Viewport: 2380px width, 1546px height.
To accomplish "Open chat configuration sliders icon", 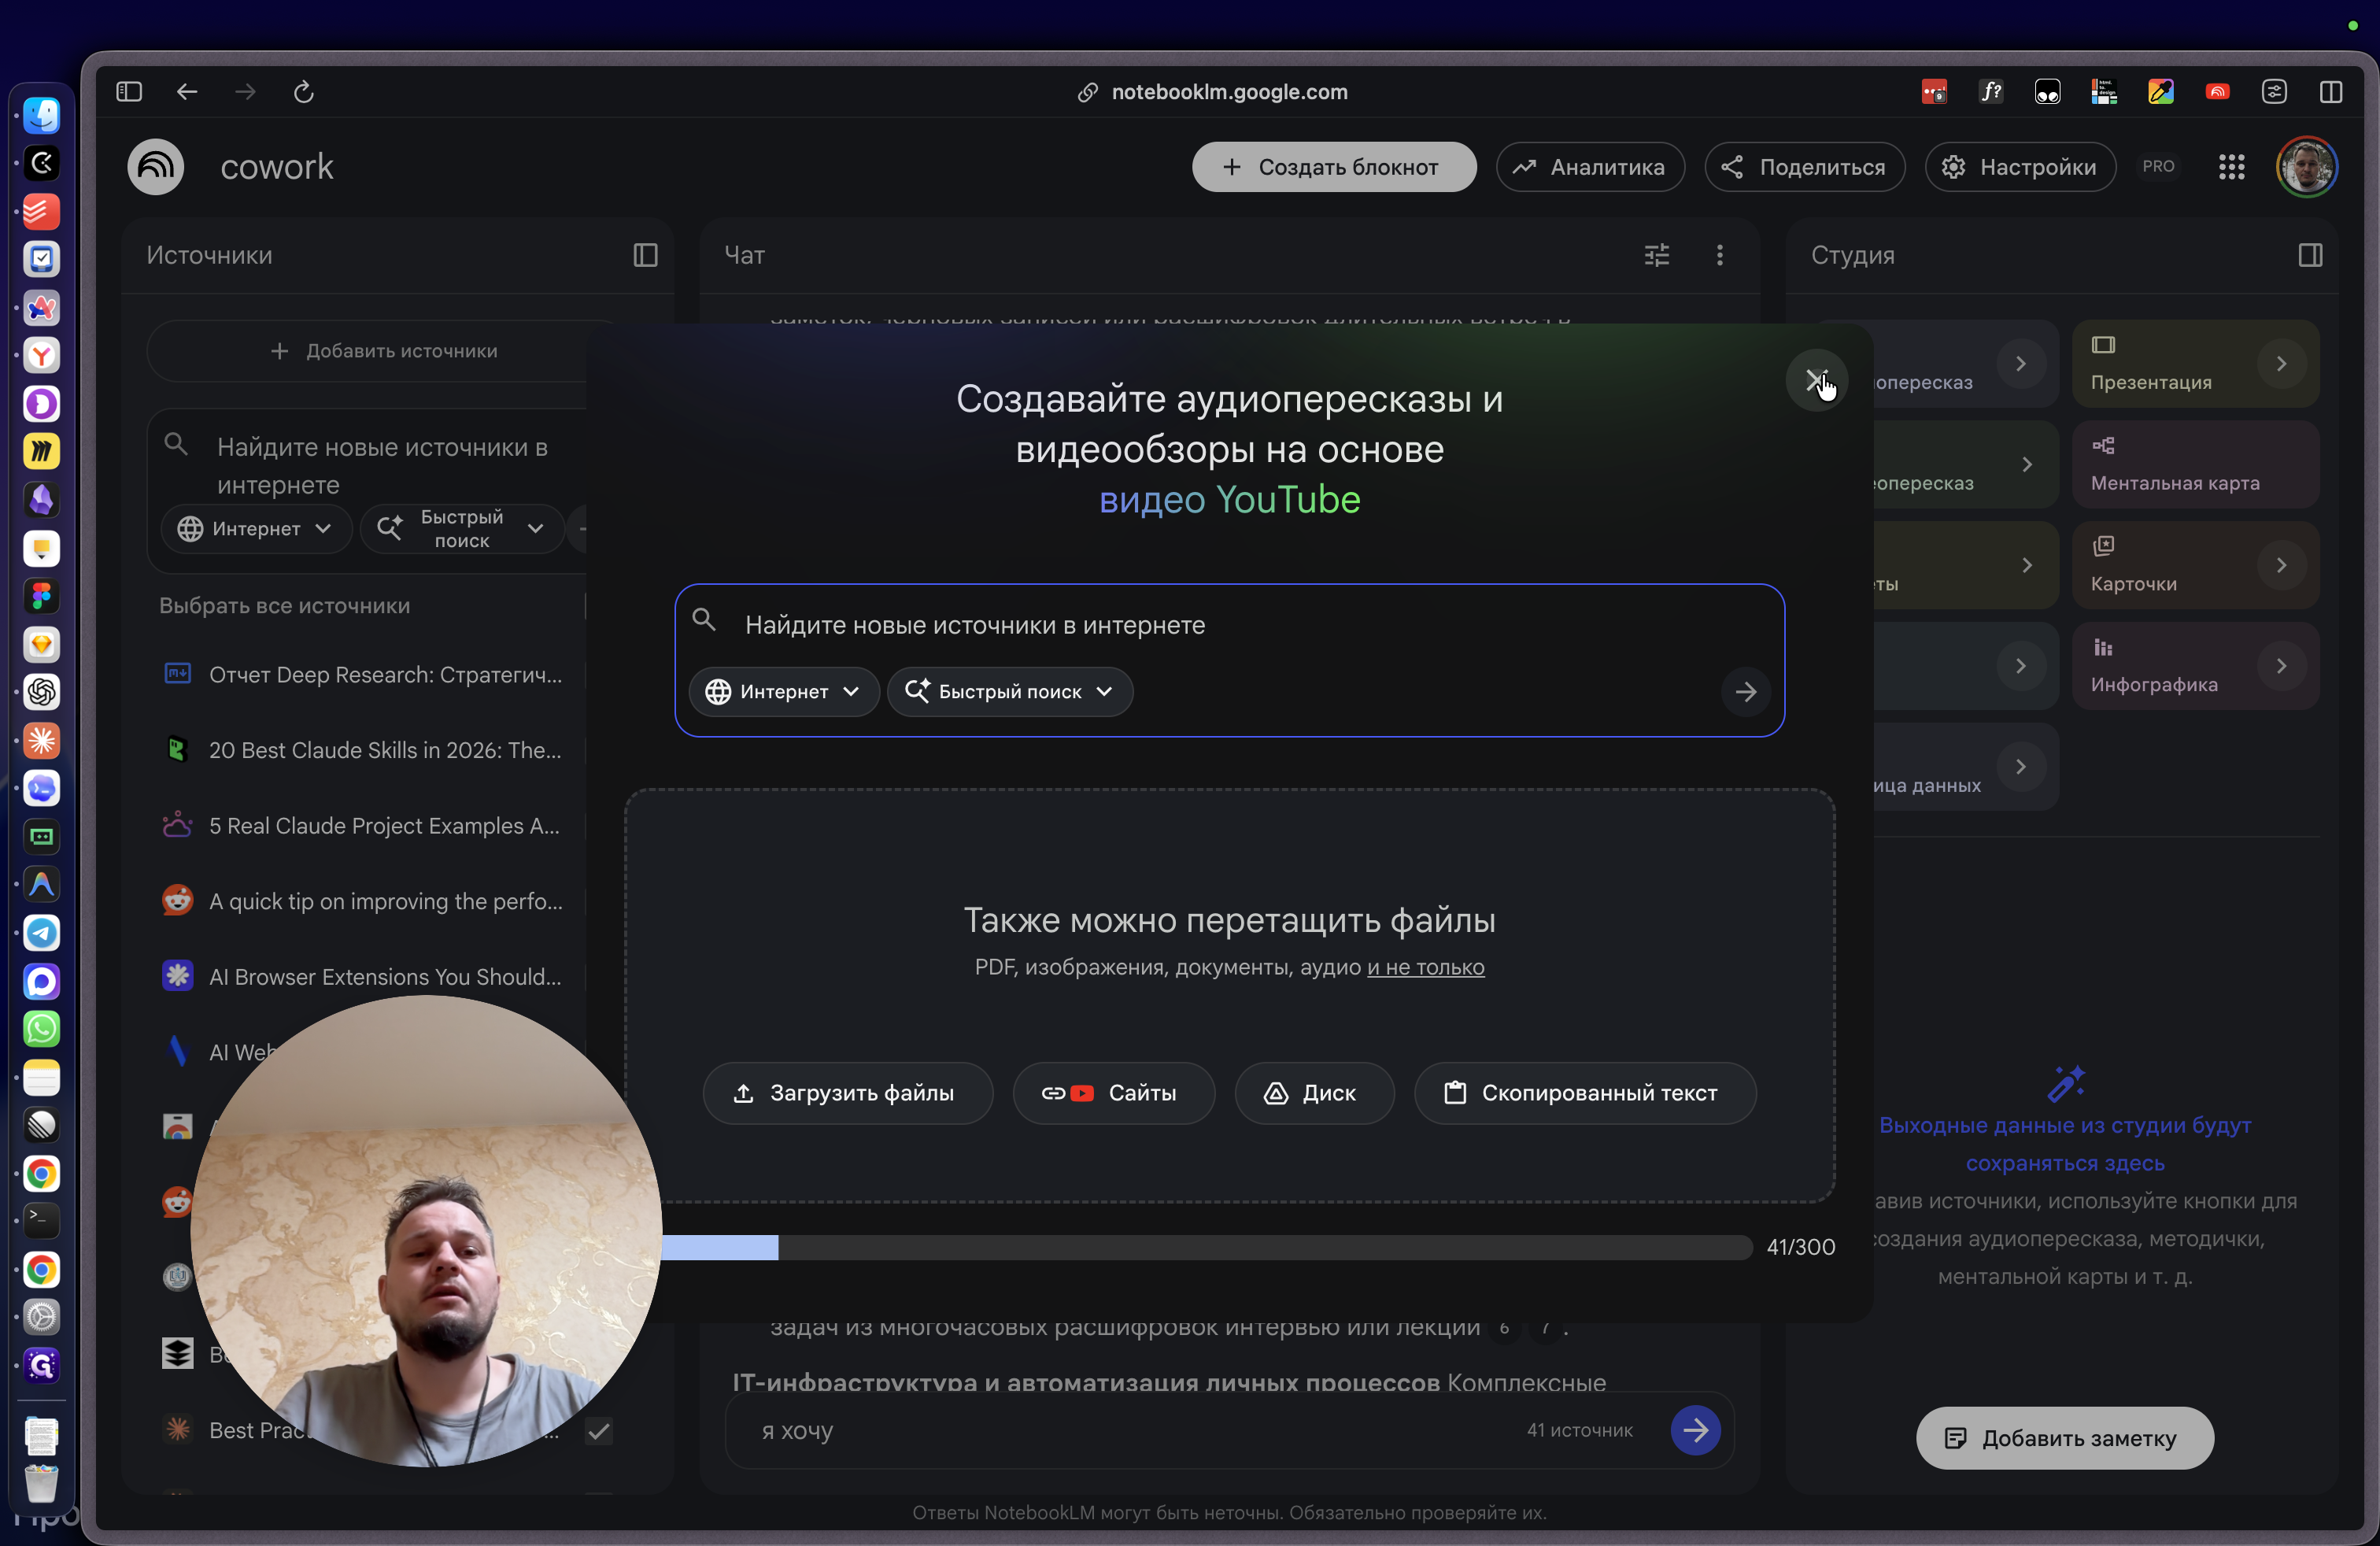I will coord(1657,255).
